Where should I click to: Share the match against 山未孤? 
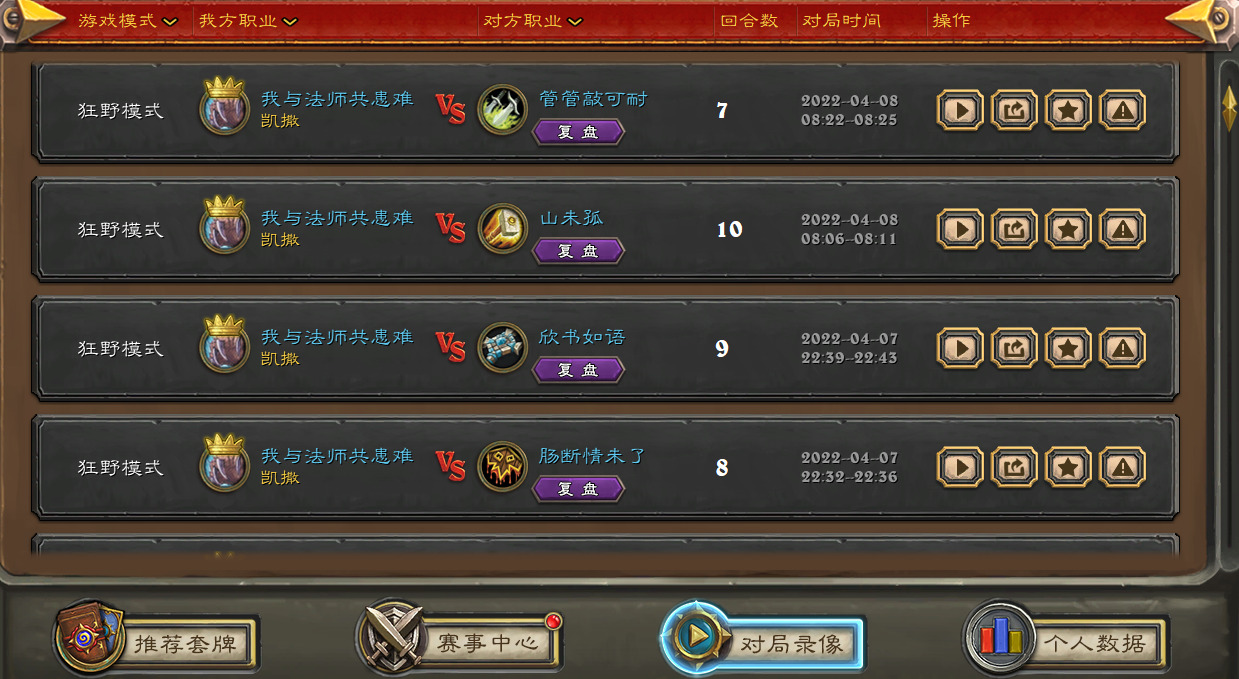[x=1014, y=229]
